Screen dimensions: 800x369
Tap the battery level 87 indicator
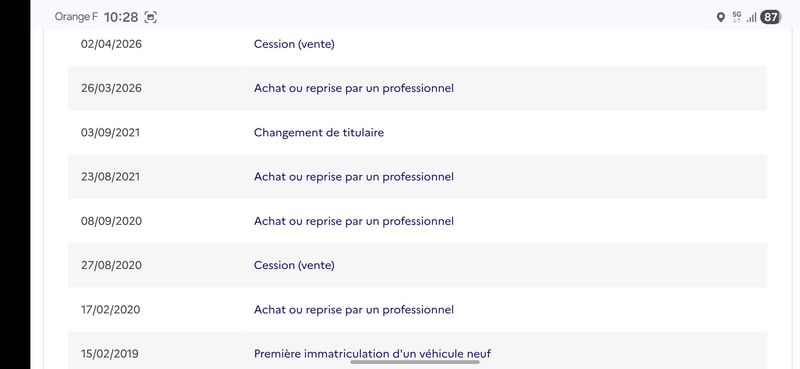coord(770,17)
